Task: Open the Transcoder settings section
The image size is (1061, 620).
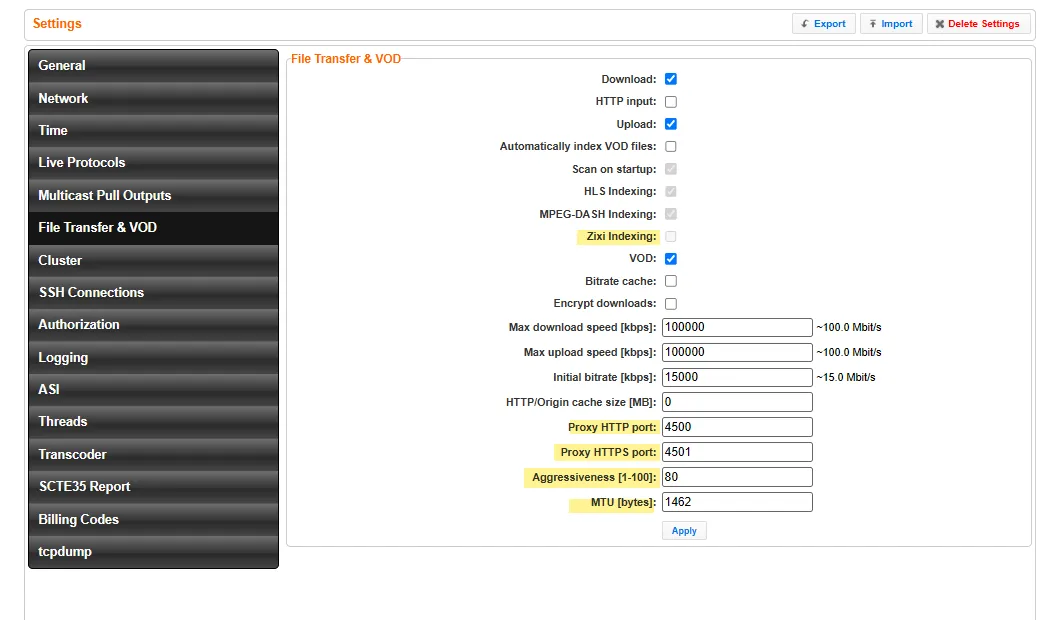Action: click(154, 454)
